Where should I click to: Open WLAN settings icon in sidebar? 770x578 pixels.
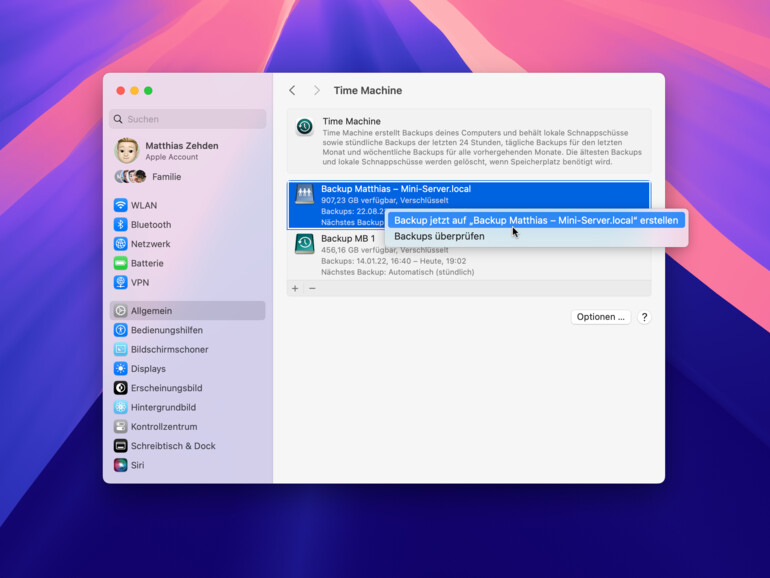(x=120, y=205)
